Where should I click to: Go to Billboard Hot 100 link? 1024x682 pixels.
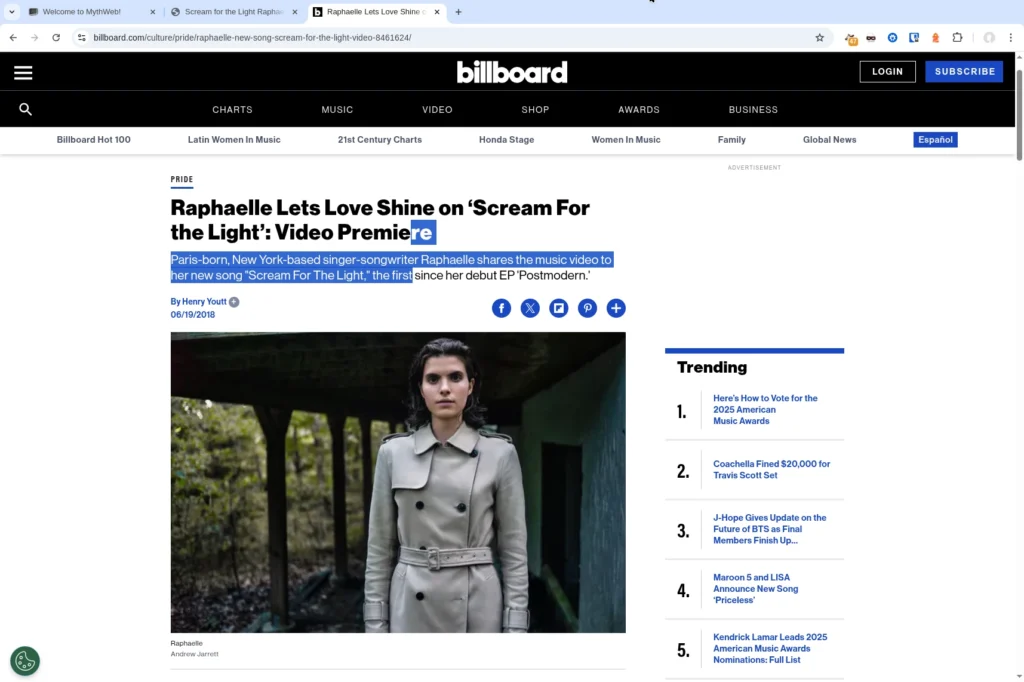(93, 140)
